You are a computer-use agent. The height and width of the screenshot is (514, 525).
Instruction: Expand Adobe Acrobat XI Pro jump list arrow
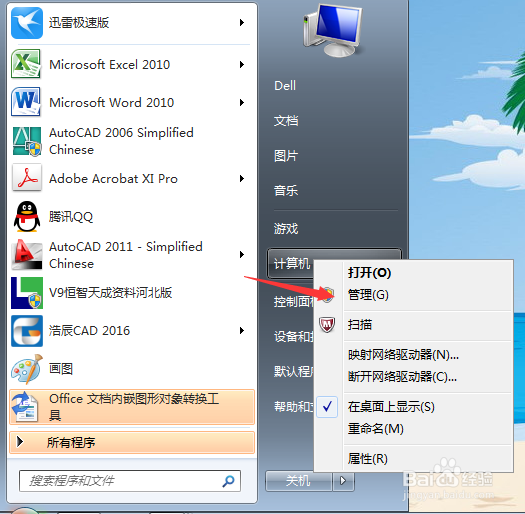(242, 178)
